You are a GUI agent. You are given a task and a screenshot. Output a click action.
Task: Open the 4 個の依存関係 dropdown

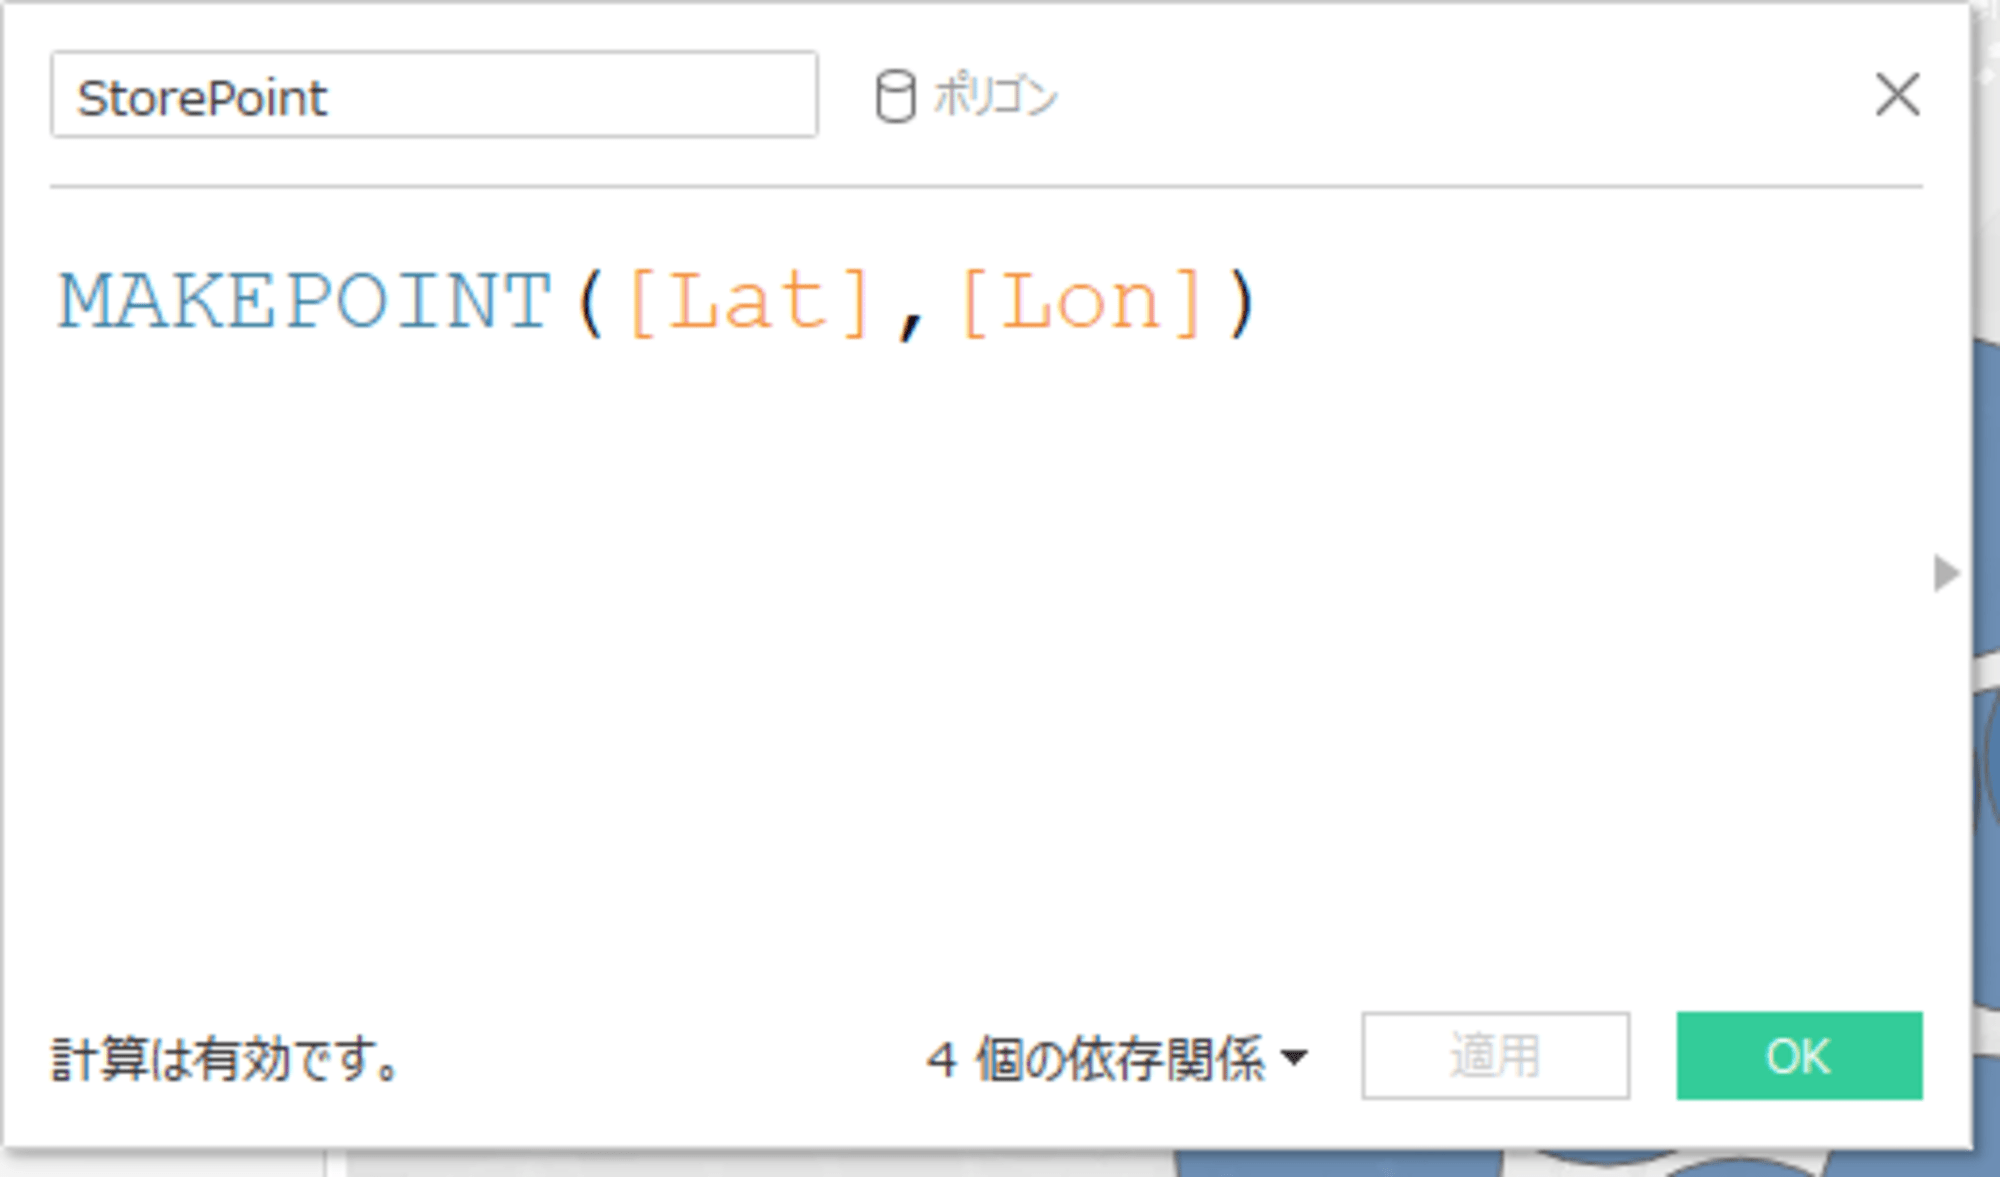[1117, 1058]
